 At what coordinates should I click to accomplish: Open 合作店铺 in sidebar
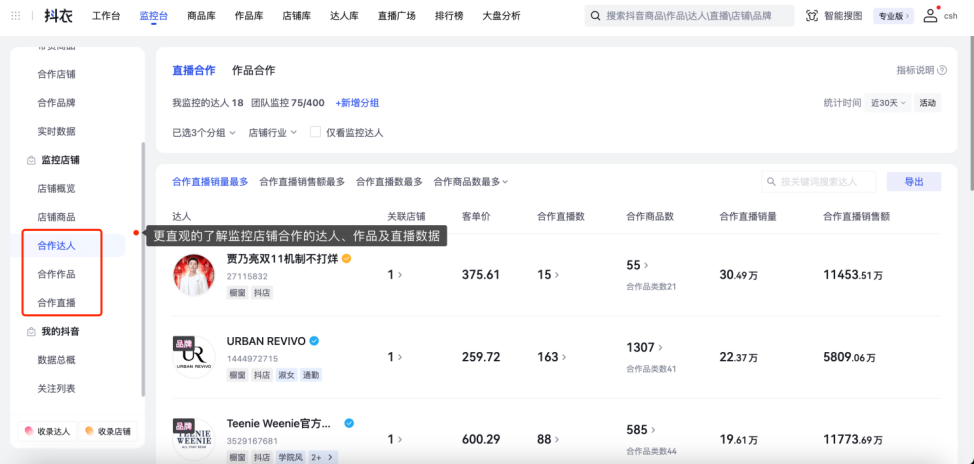57,74
